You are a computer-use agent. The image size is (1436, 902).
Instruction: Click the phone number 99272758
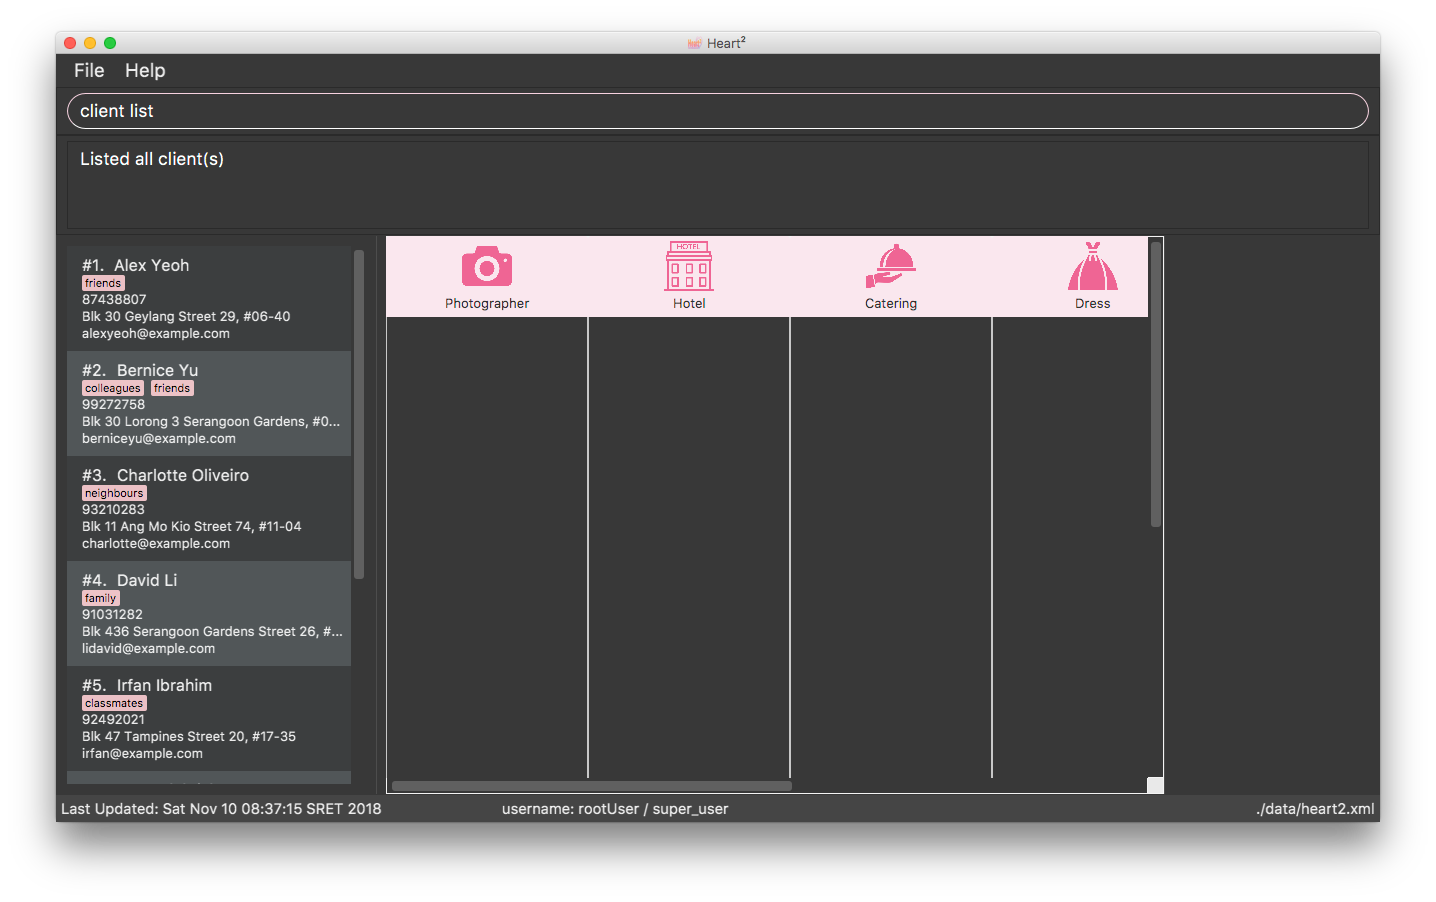113,404
